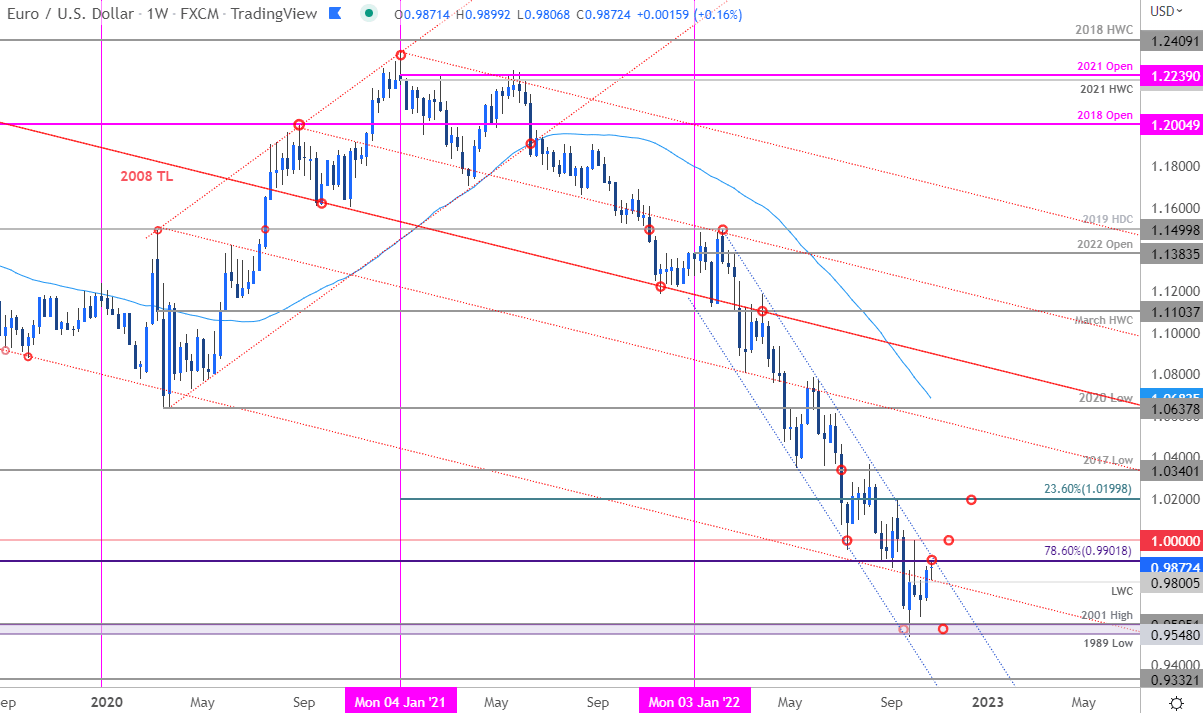Click the '2019 HDC' level label
This screenshot has width=1203, height=713.
pos(1107,219)
